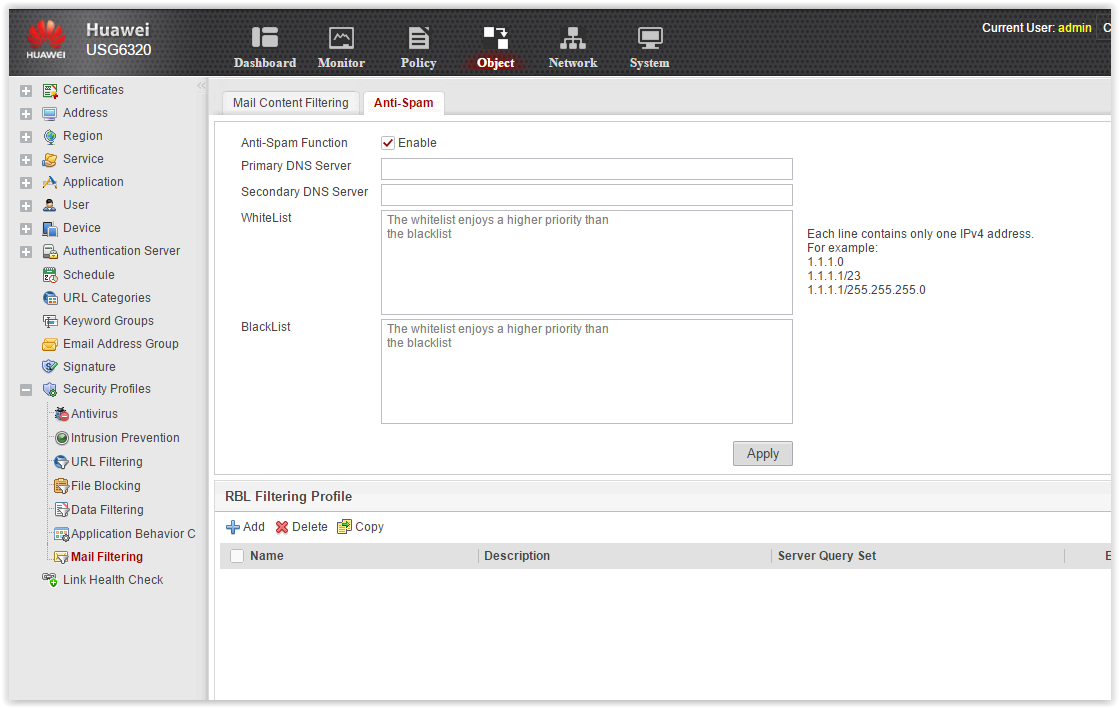Delete the selected RBL profile
This screenshot has height=708, width=1119.
coord(301,527)
